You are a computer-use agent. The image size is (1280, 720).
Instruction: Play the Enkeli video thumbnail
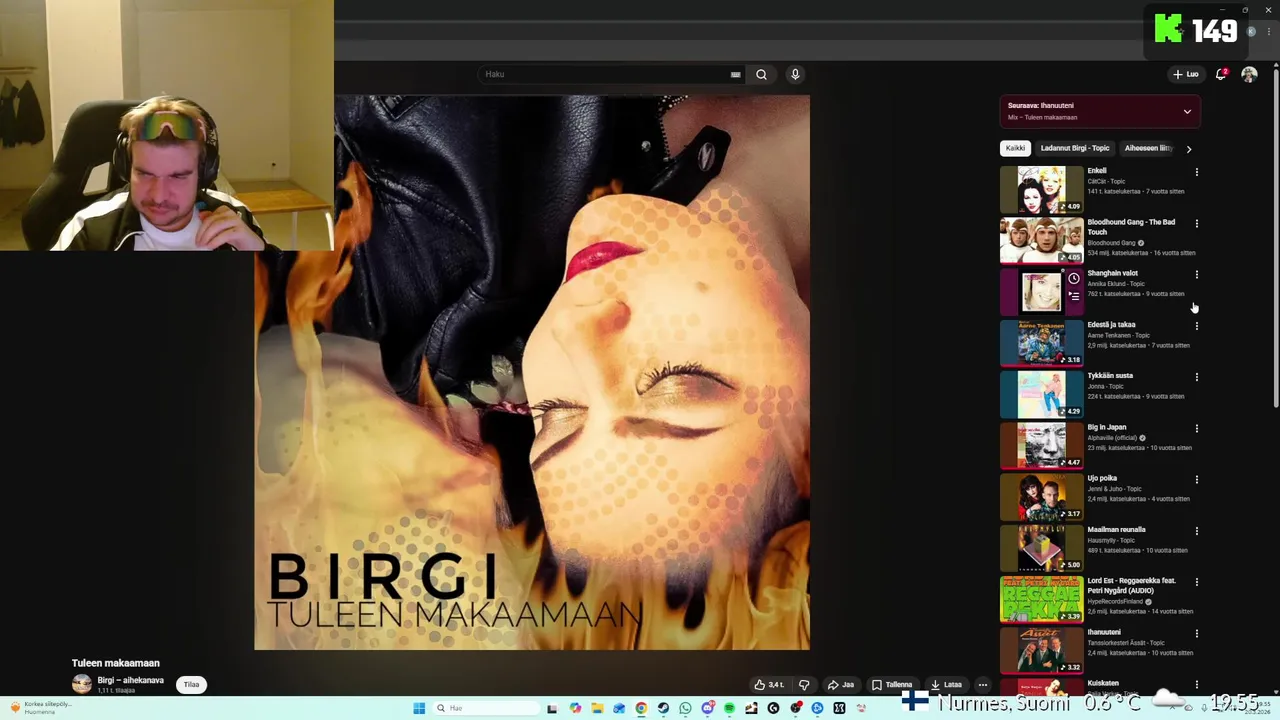click(1041, 189)
